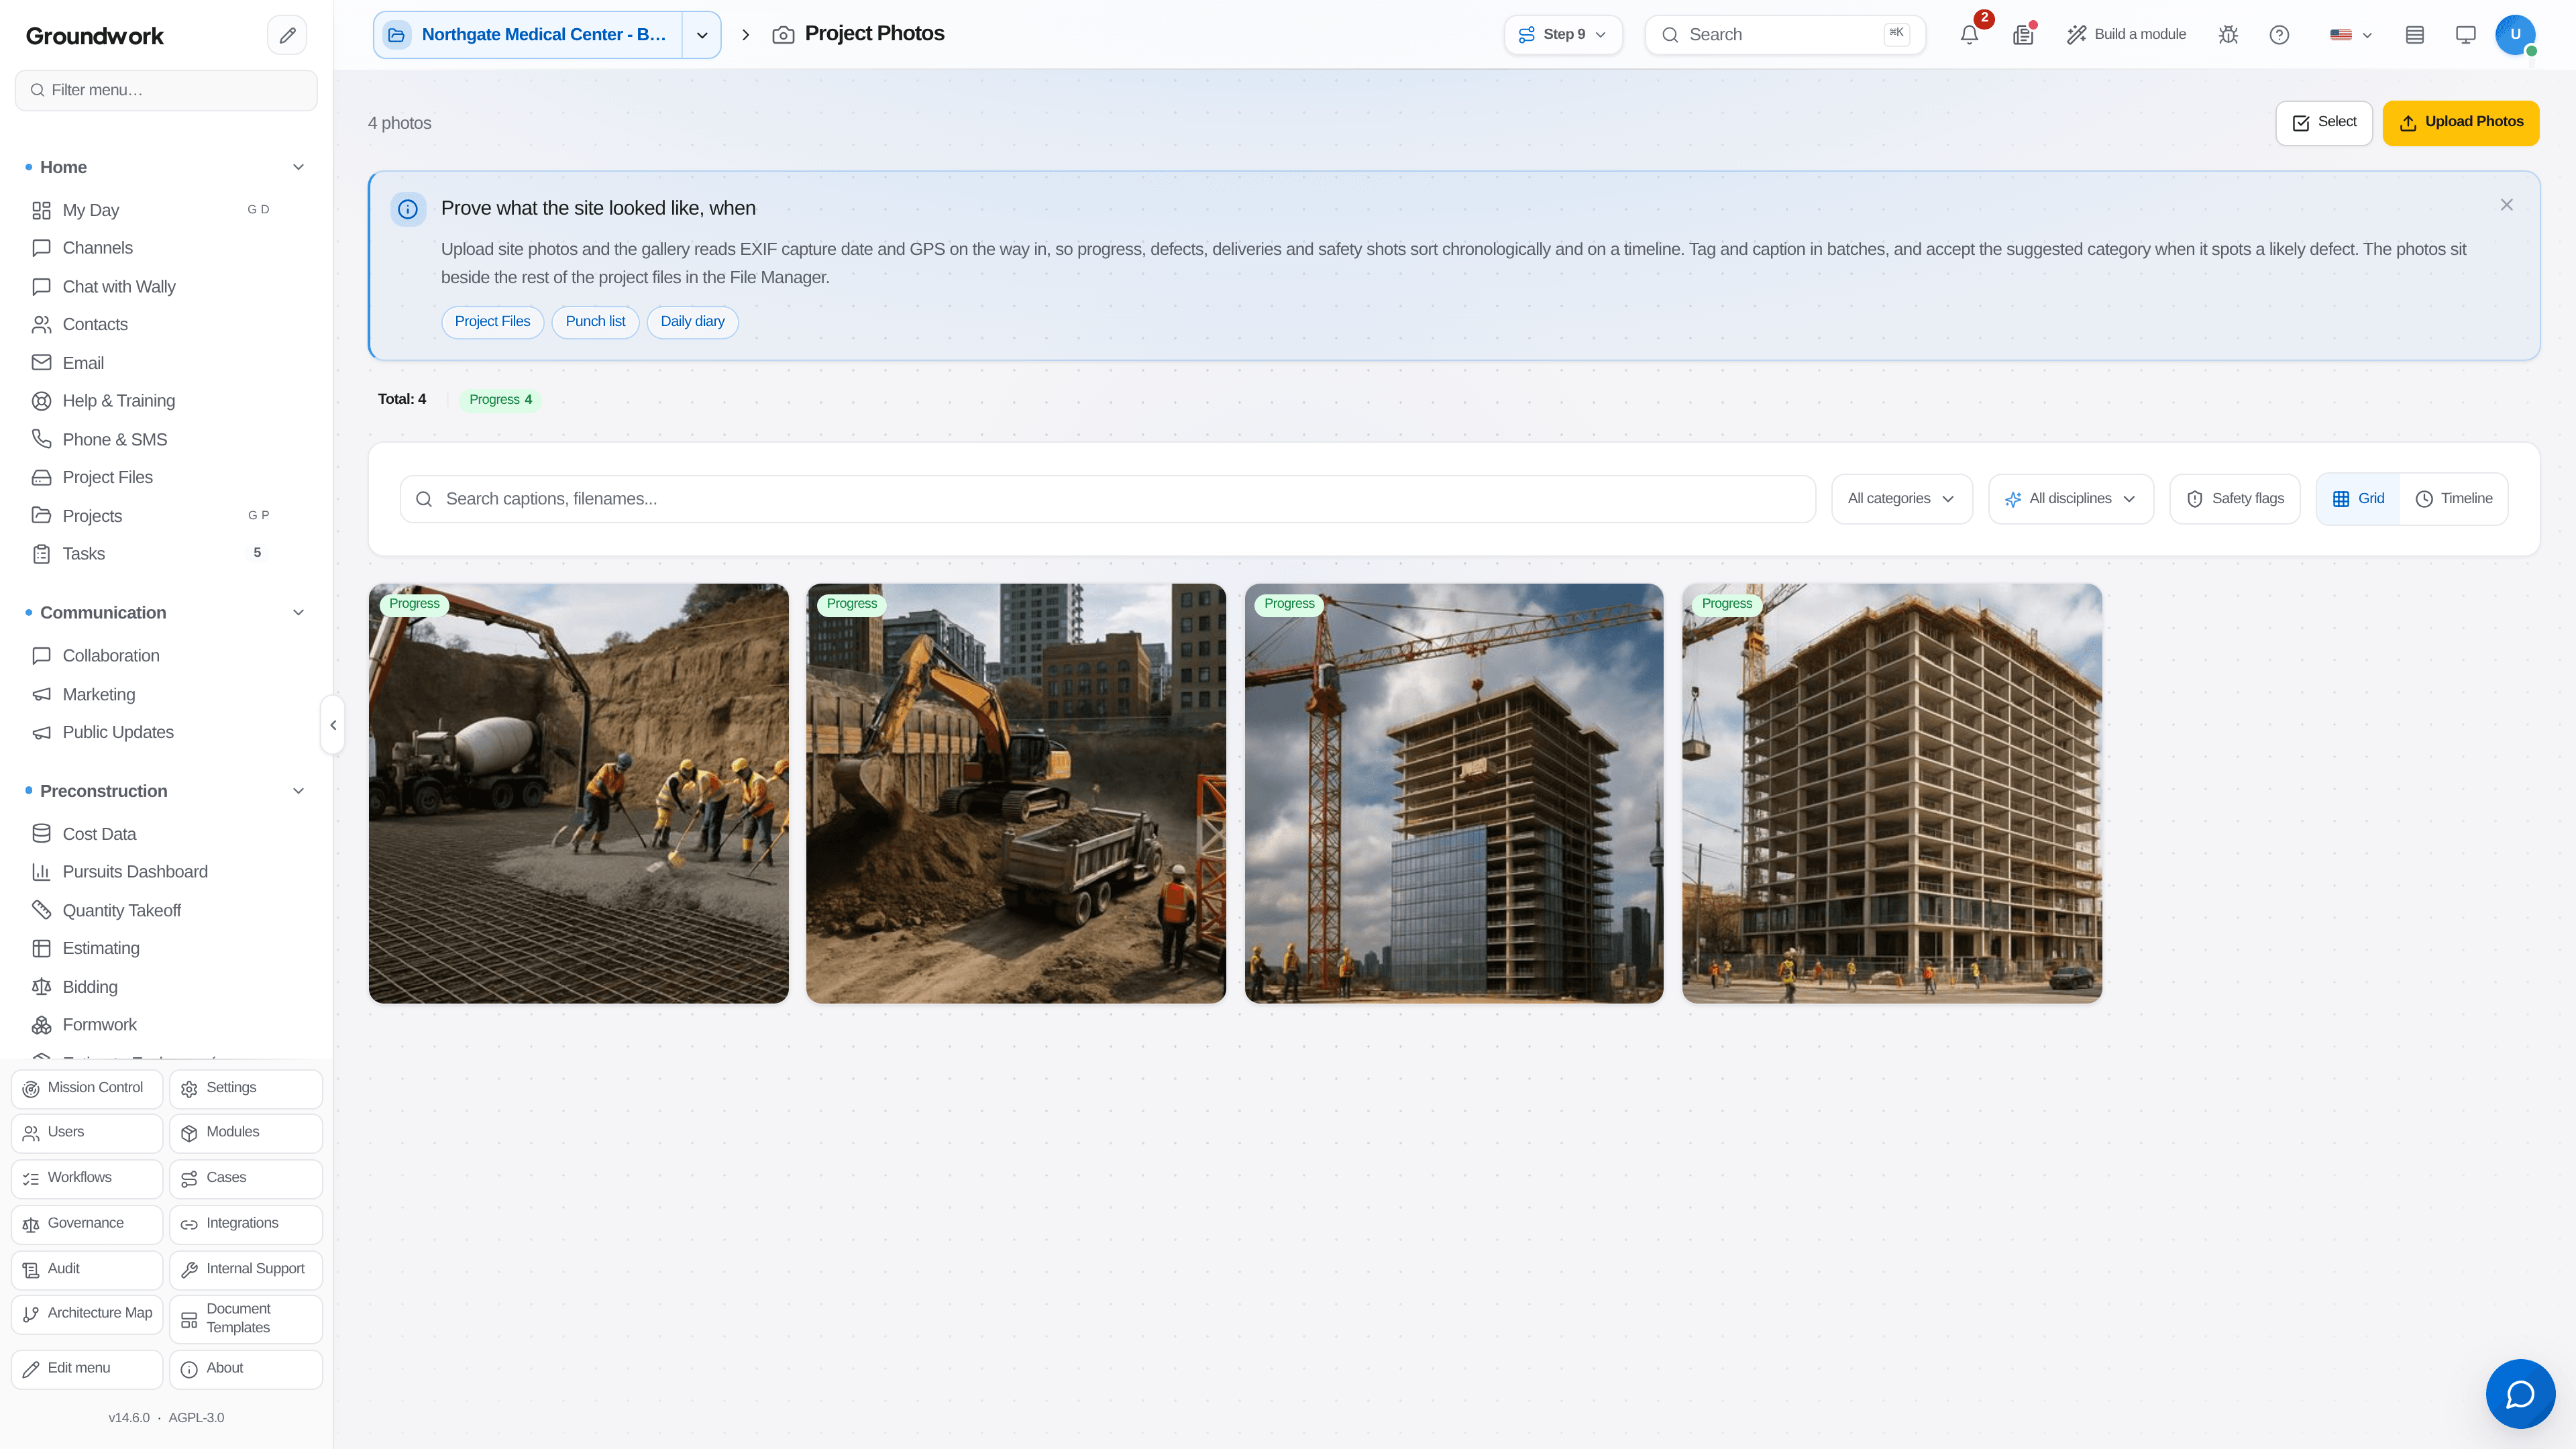Image resolution: width=2576 pixels, height=1449 pixels.
Task: Open About in the bottom menu
Action: coord(246,1369)
